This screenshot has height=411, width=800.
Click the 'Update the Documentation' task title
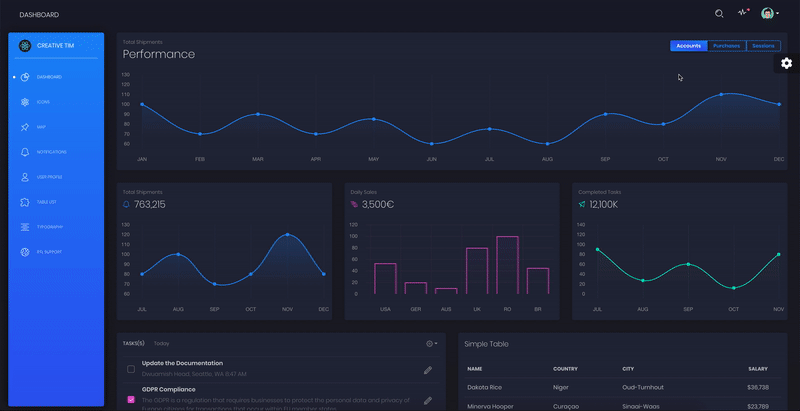pos(182,363)
